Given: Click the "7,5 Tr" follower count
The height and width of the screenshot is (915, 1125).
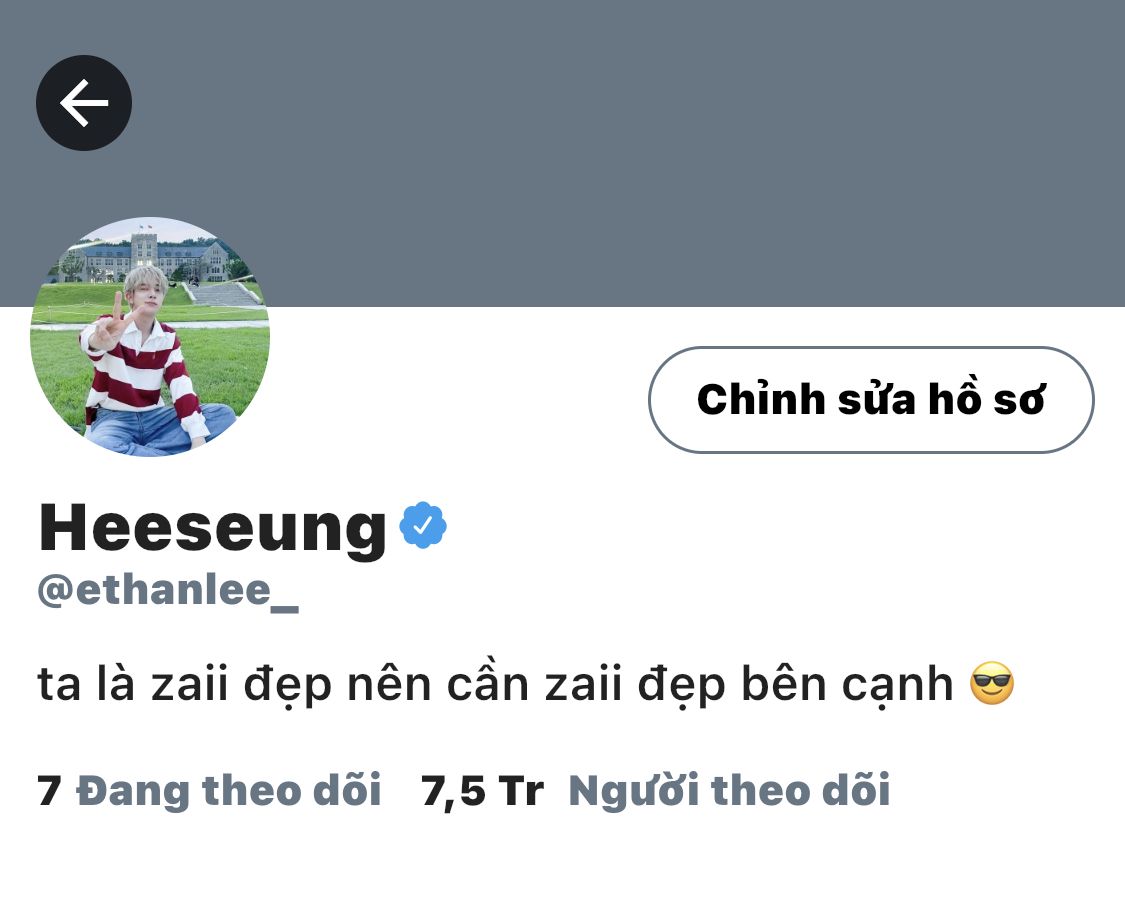Looking at the screenshot, I should point(482,792).
